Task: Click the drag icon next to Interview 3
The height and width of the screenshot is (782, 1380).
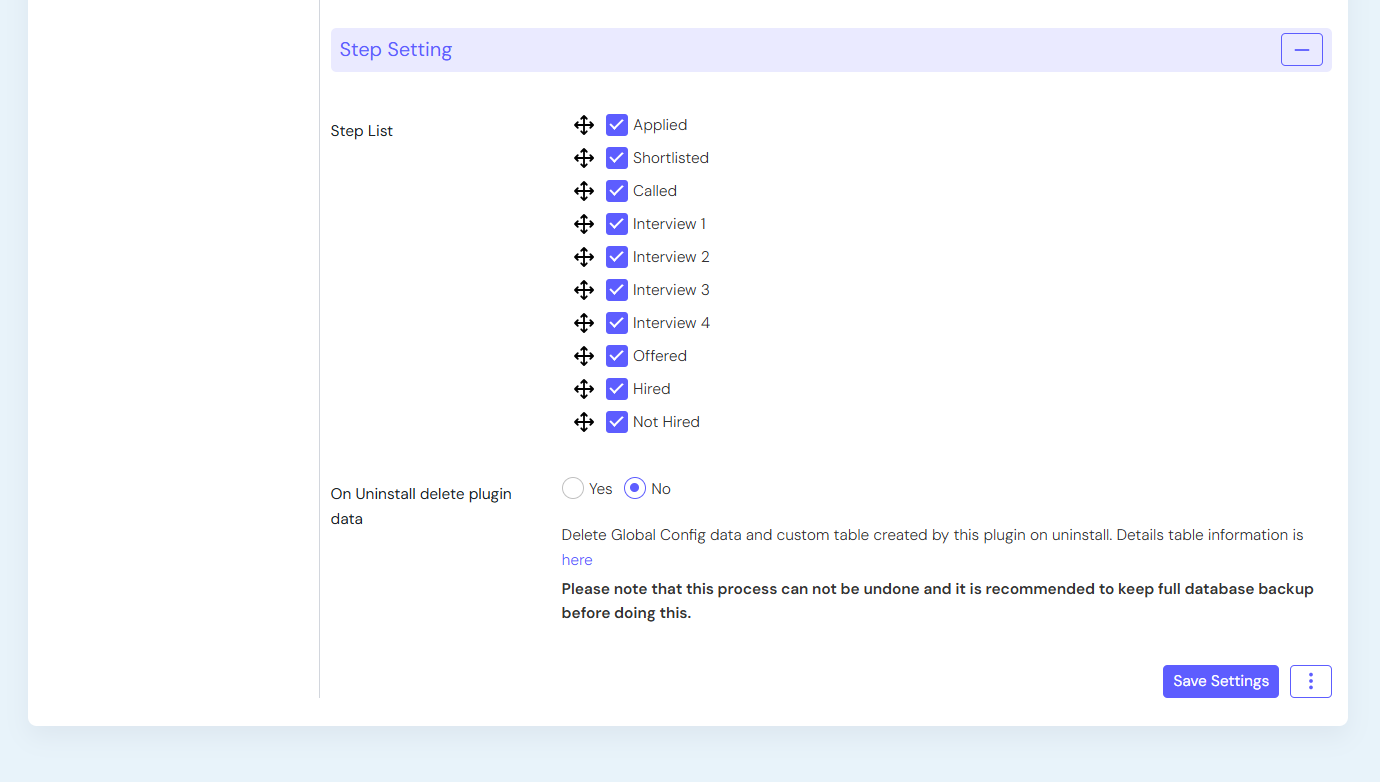Action: pos(584,290)
